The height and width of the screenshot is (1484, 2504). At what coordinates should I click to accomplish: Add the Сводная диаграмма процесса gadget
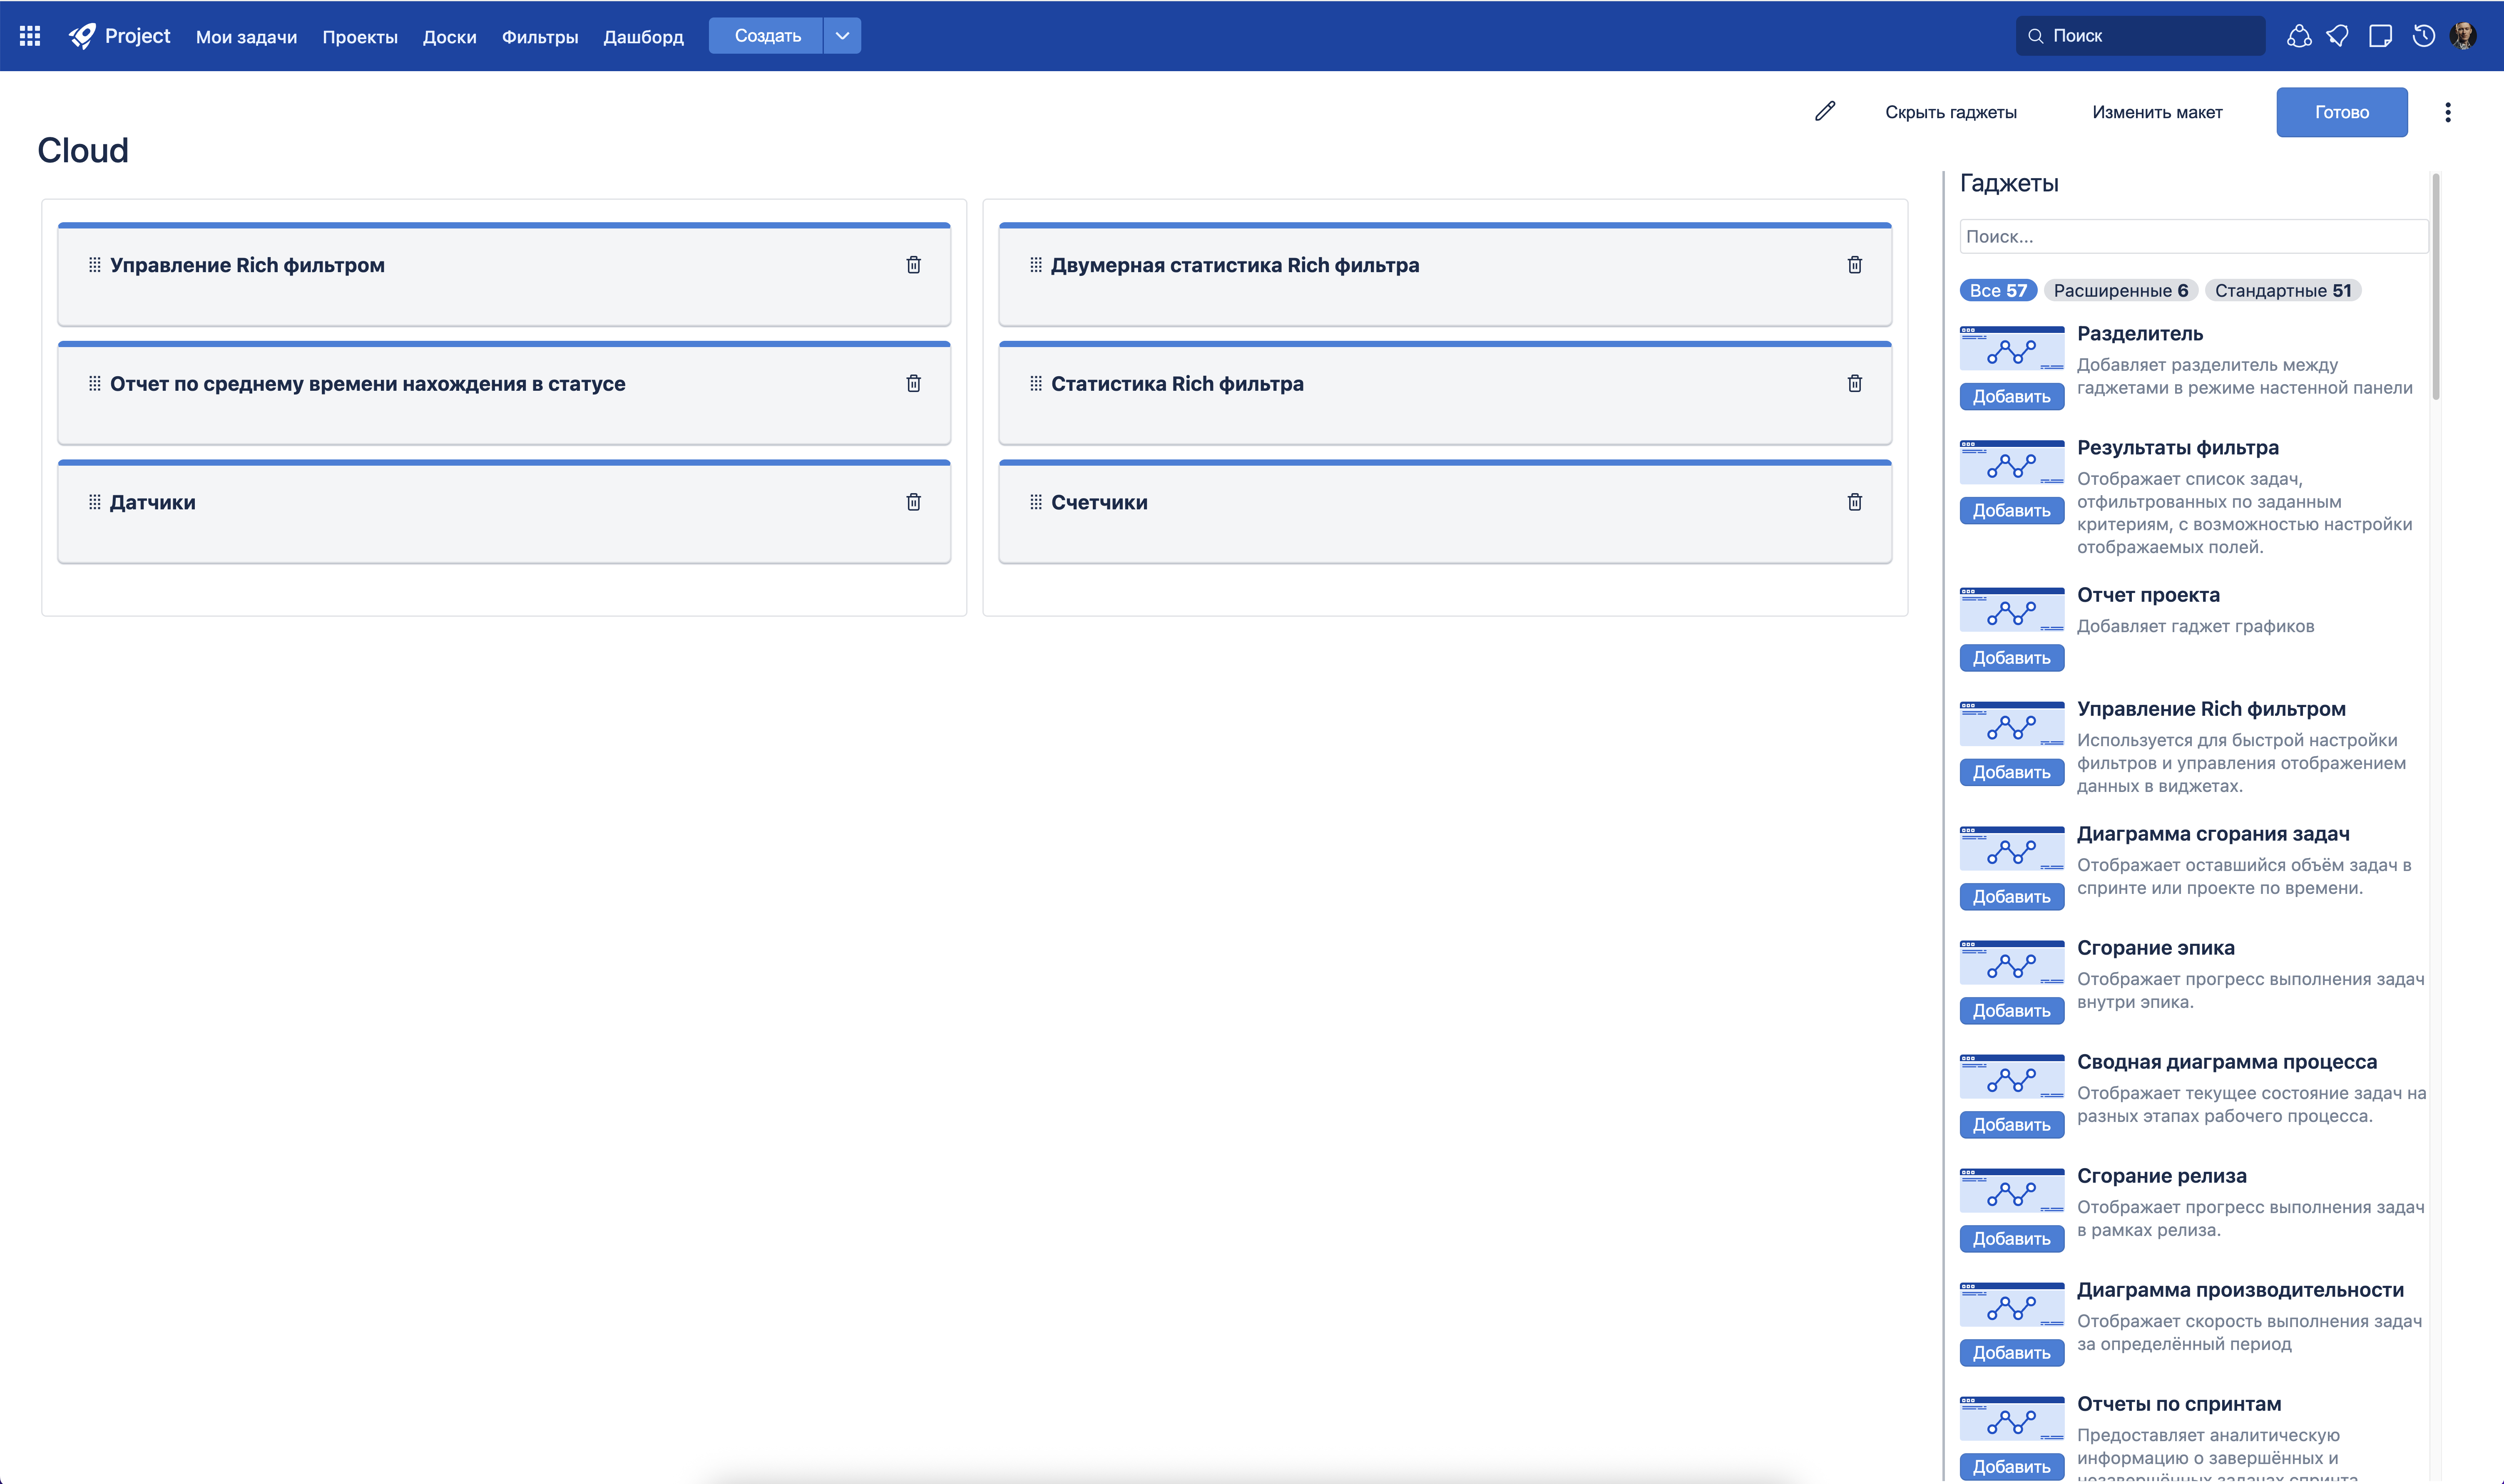pyautogui.click(x=2012, y=1124)
